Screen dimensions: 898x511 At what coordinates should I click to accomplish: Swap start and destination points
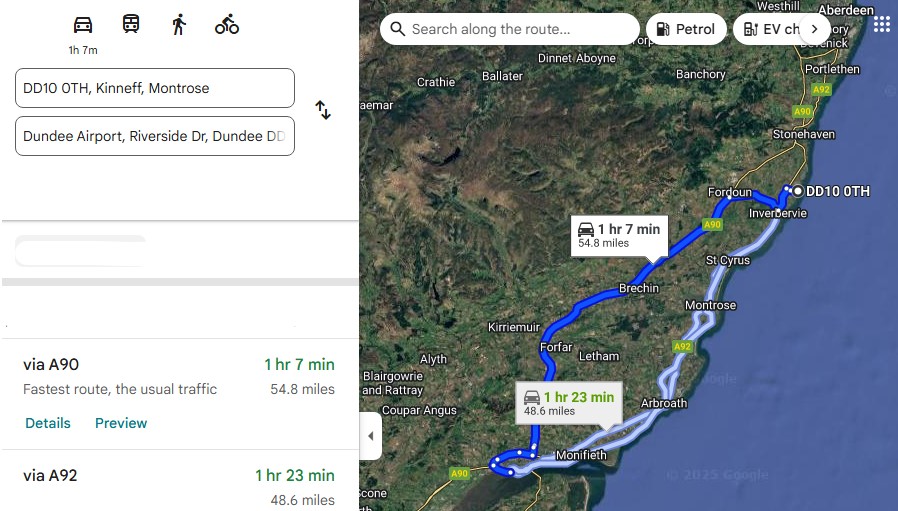323,110
